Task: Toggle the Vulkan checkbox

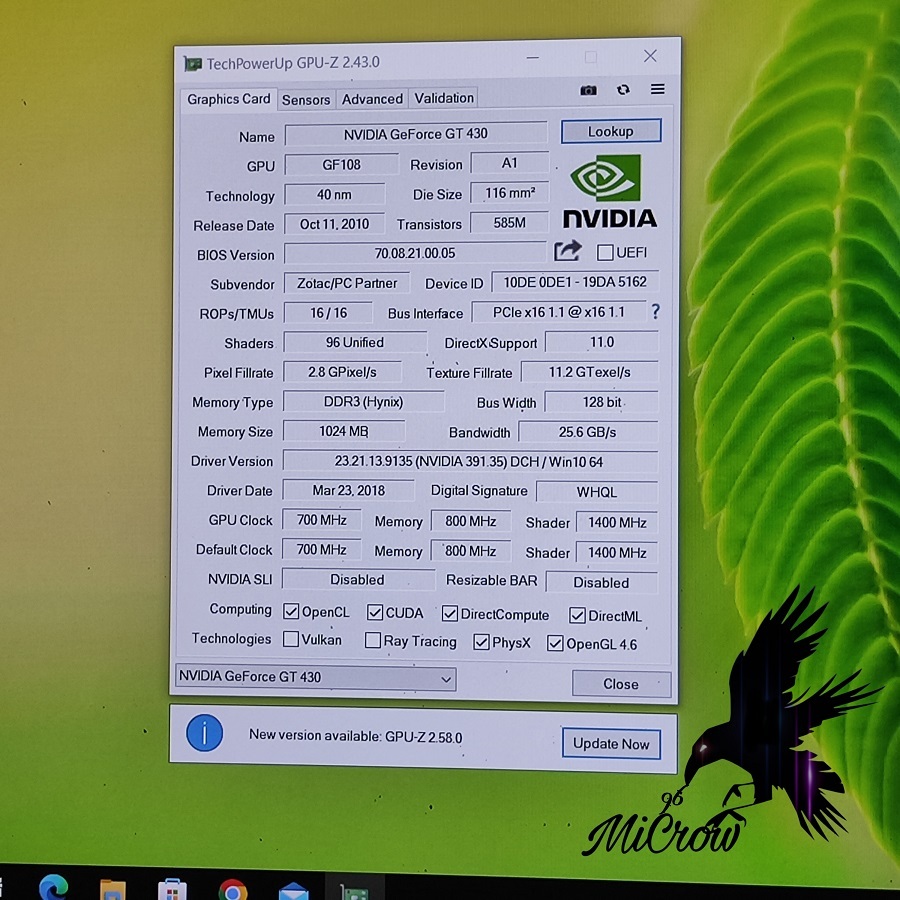Action: [x=291, y=639]
